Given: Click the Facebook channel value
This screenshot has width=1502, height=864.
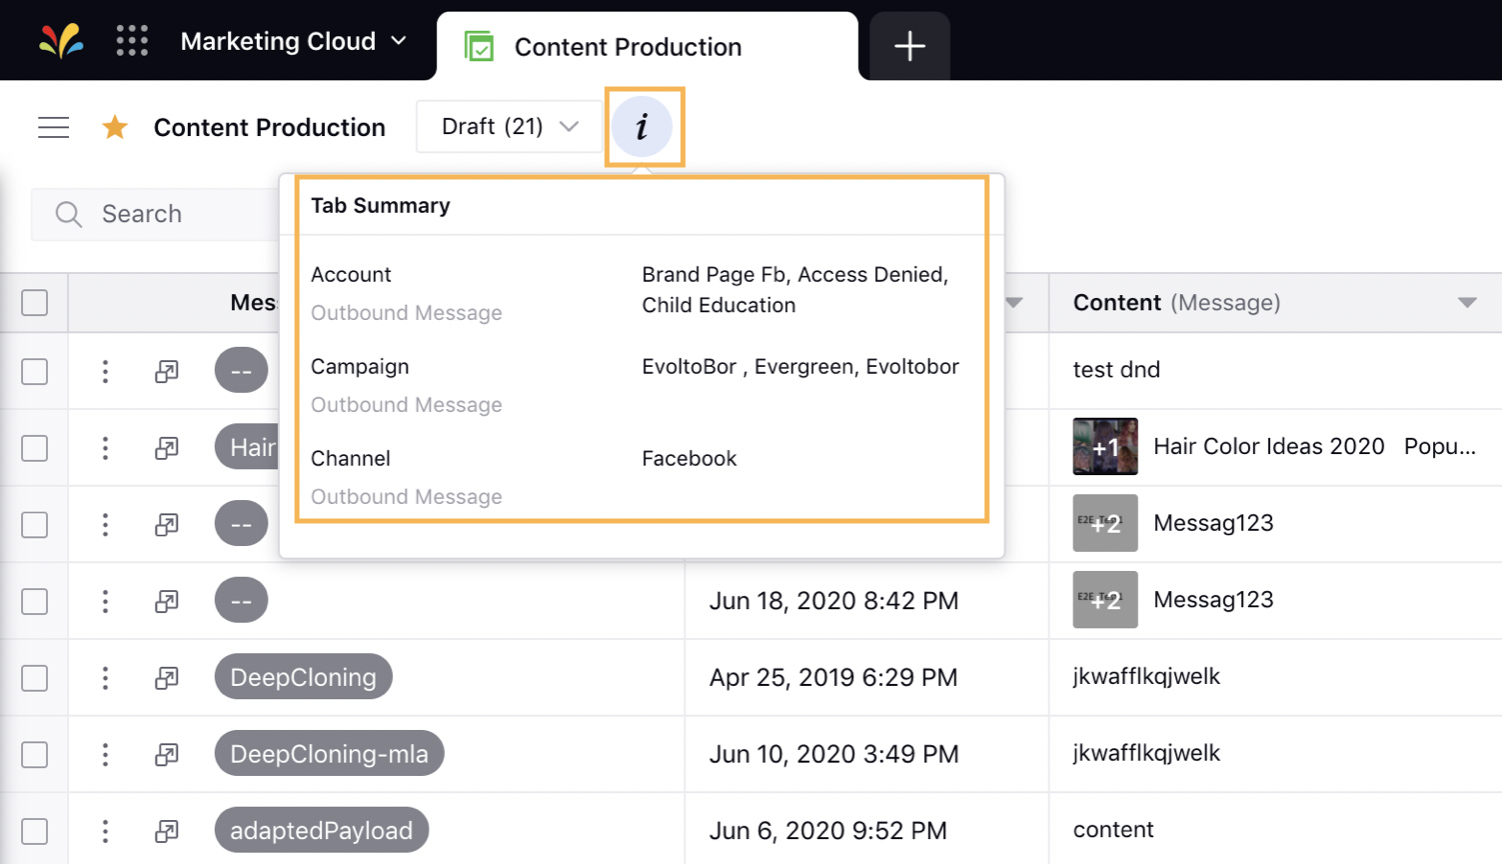Looking at the screenshot, I should (689, 458).
